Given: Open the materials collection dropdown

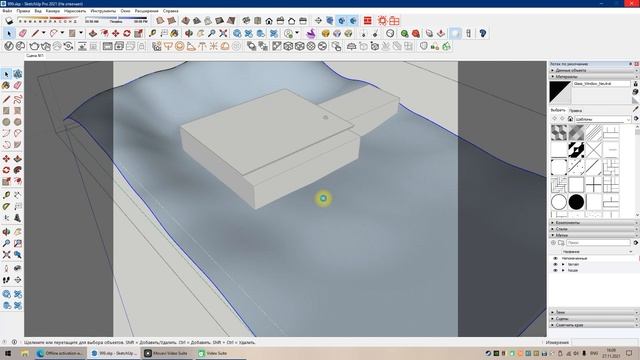Looking at the screenshot, I should (x=603, y=119).
